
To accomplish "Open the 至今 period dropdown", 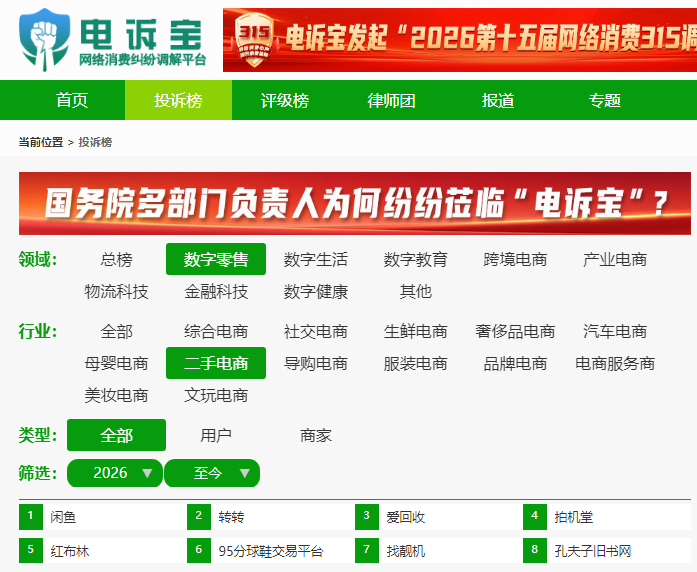I will coord(212,473).
